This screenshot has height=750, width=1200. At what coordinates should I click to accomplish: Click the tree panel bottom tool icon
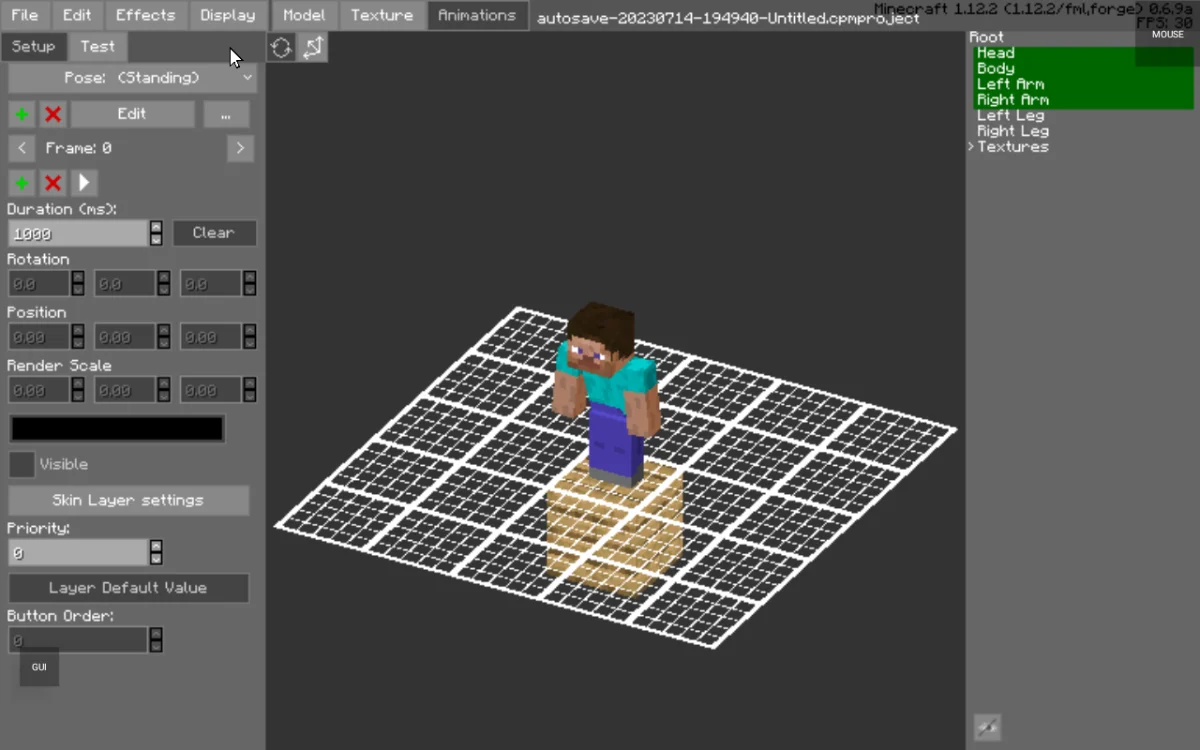click(x=987, y=727)
